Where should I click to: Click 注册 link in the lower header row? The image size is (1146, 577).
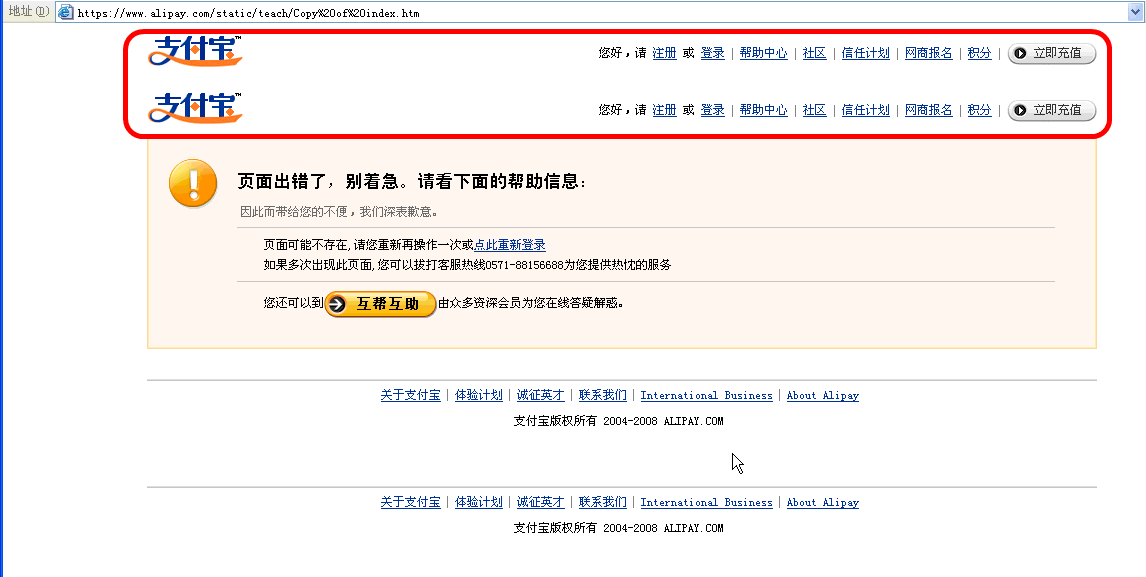pyautogui.click(x=664, y=110)
